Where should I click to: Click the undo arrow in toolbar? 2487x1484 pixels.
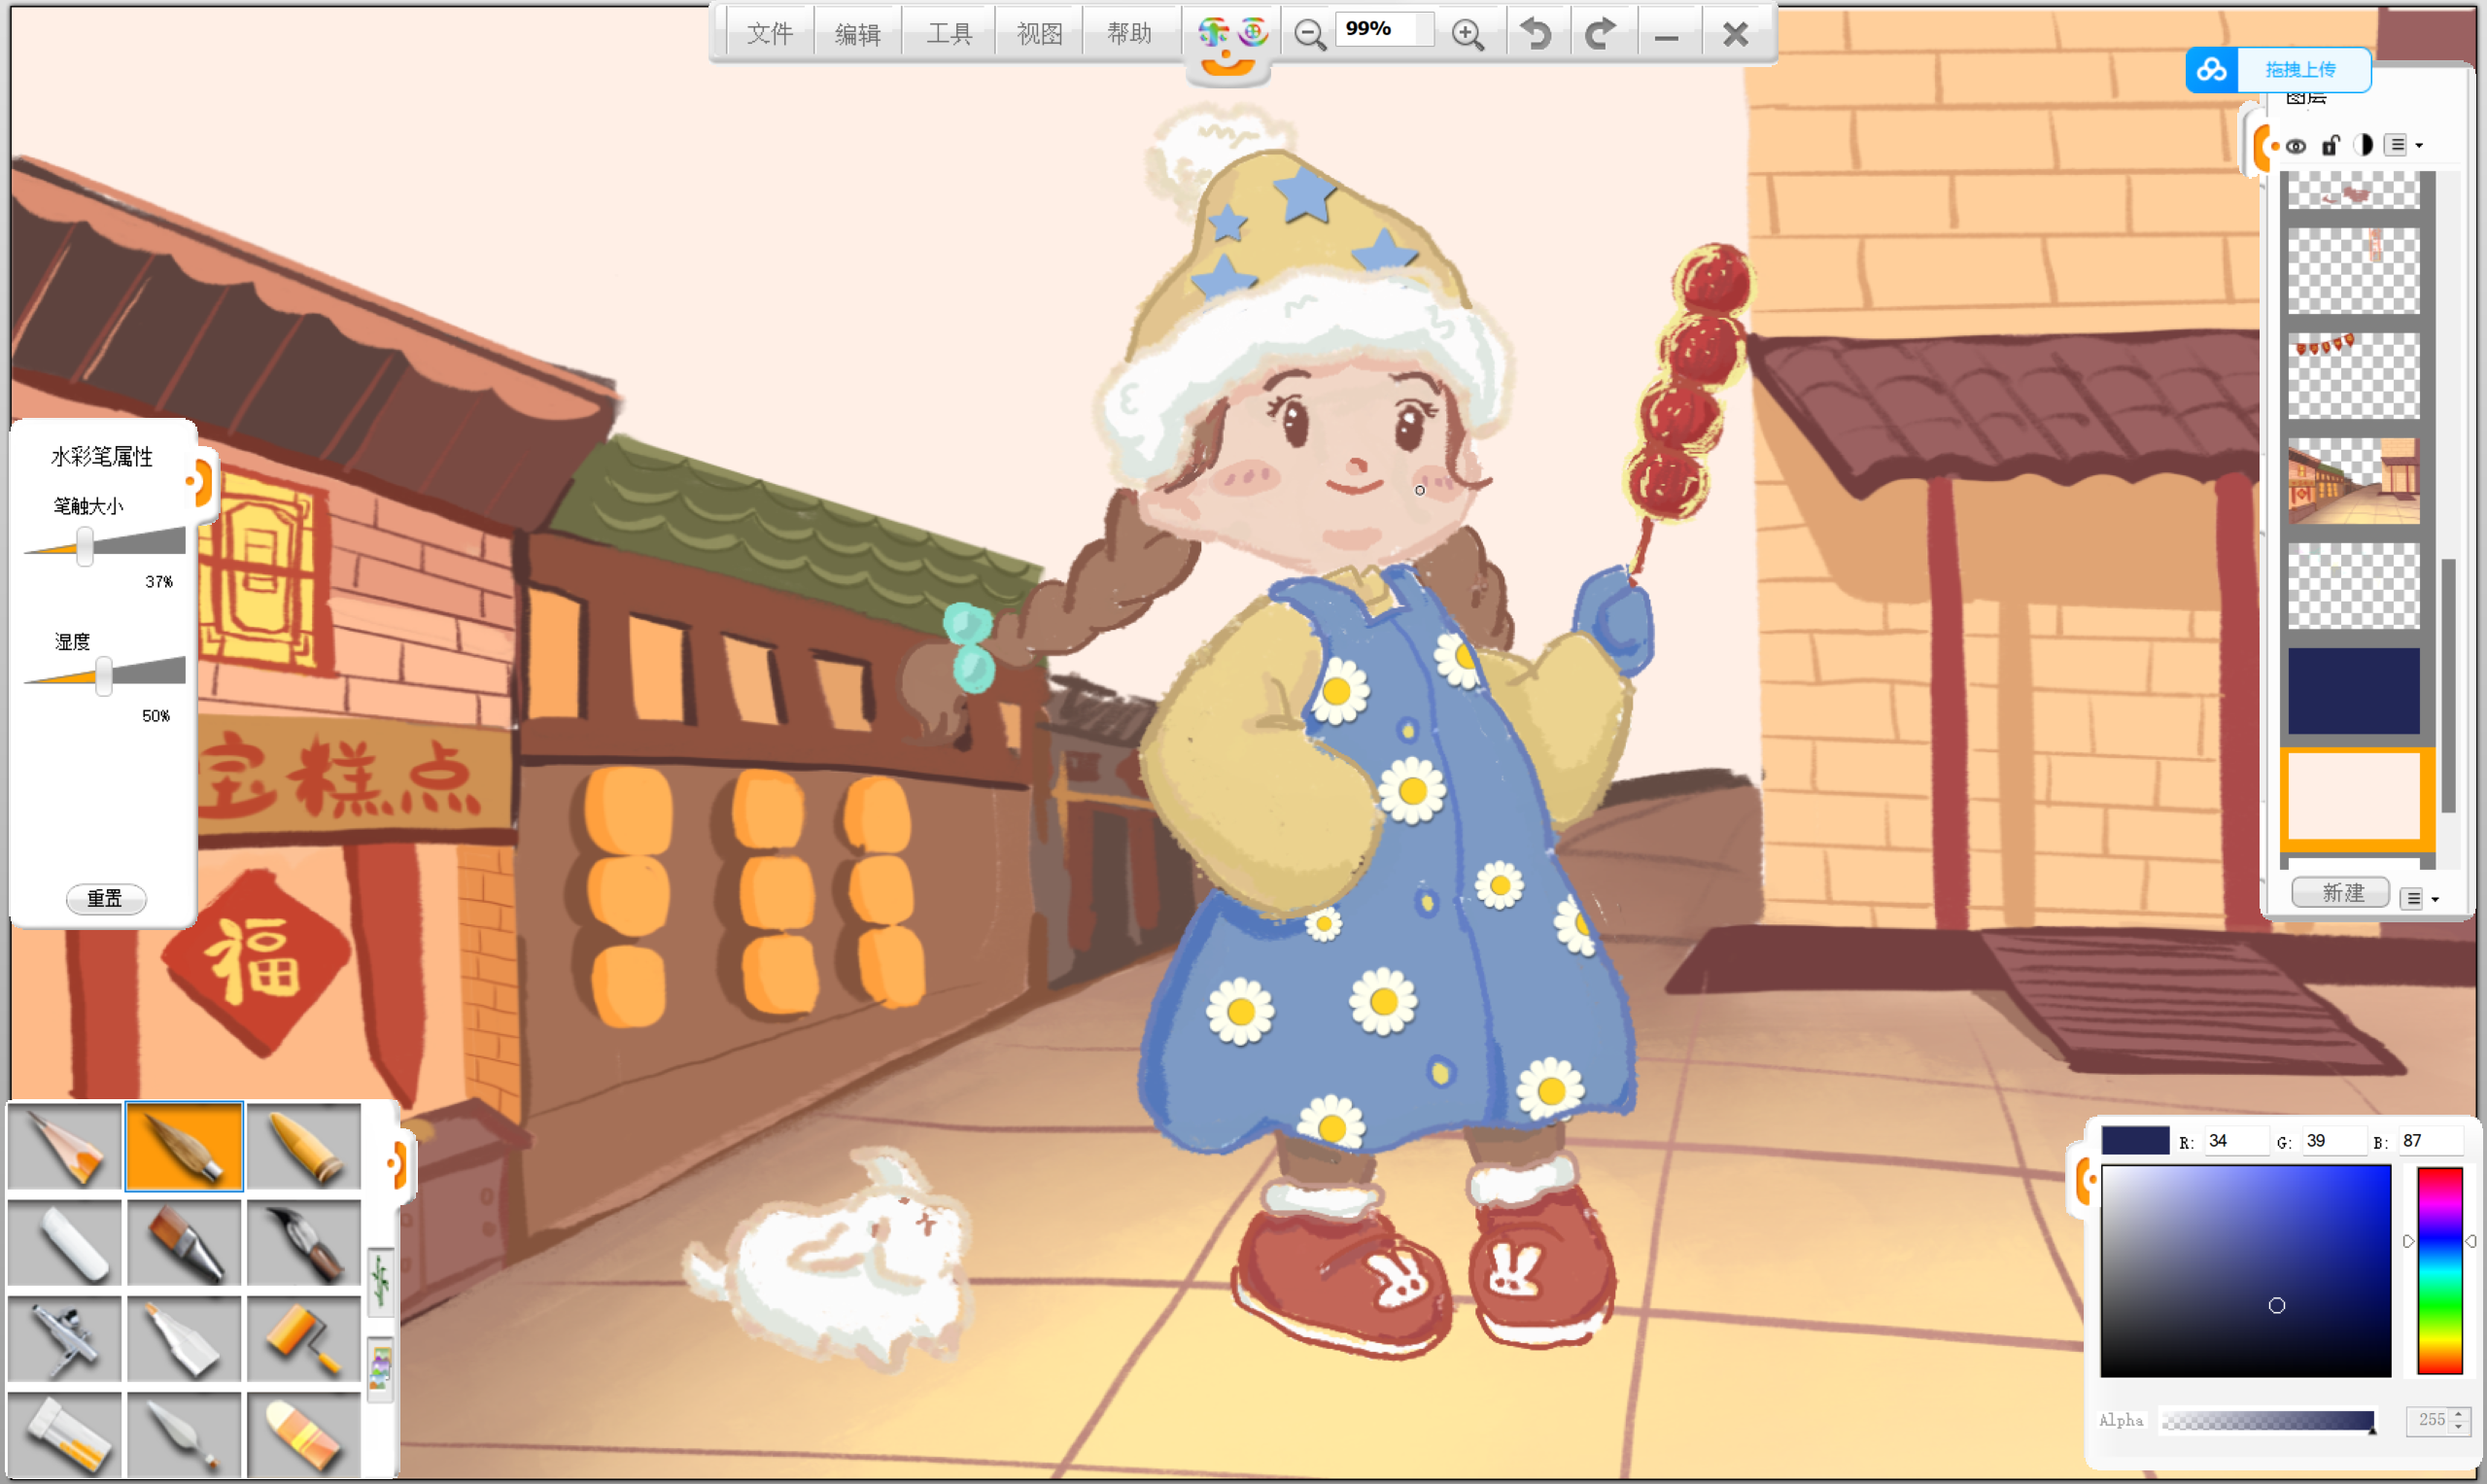tap(1536, 34)
